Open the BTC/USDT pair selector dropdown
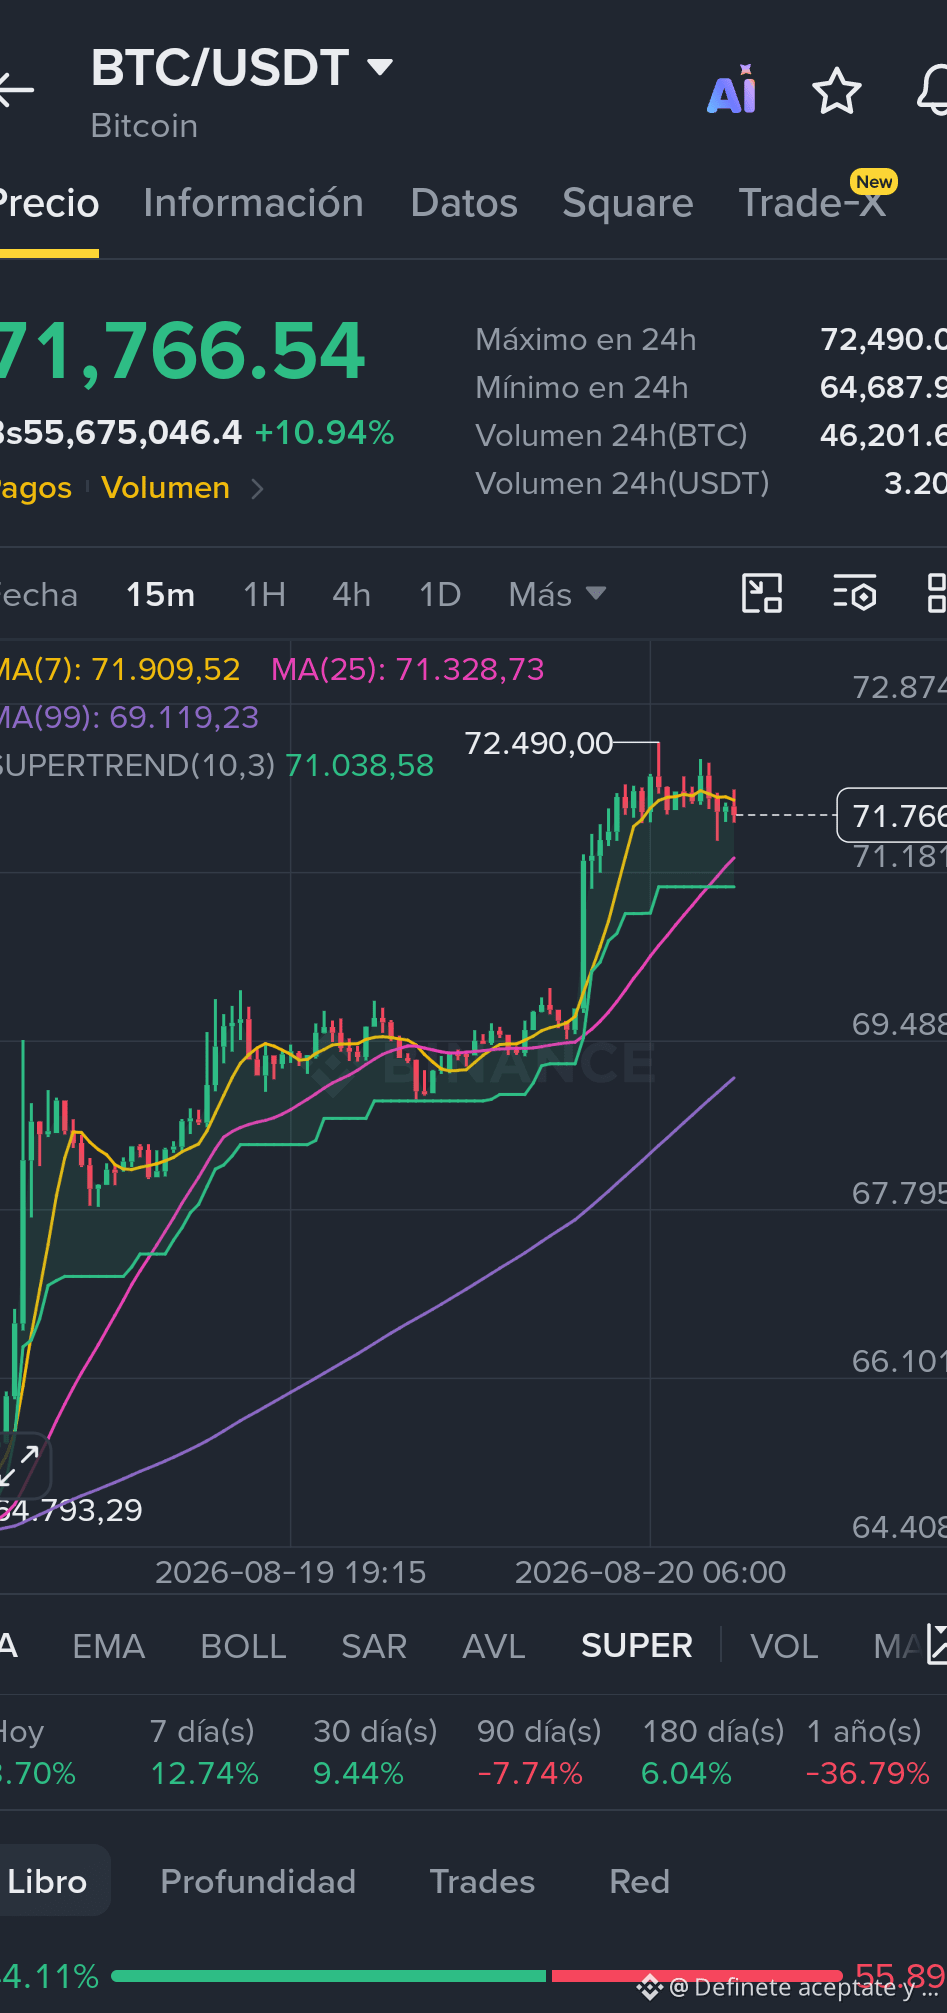Viewport: 947px width, 2013px height. click(380, 67)
